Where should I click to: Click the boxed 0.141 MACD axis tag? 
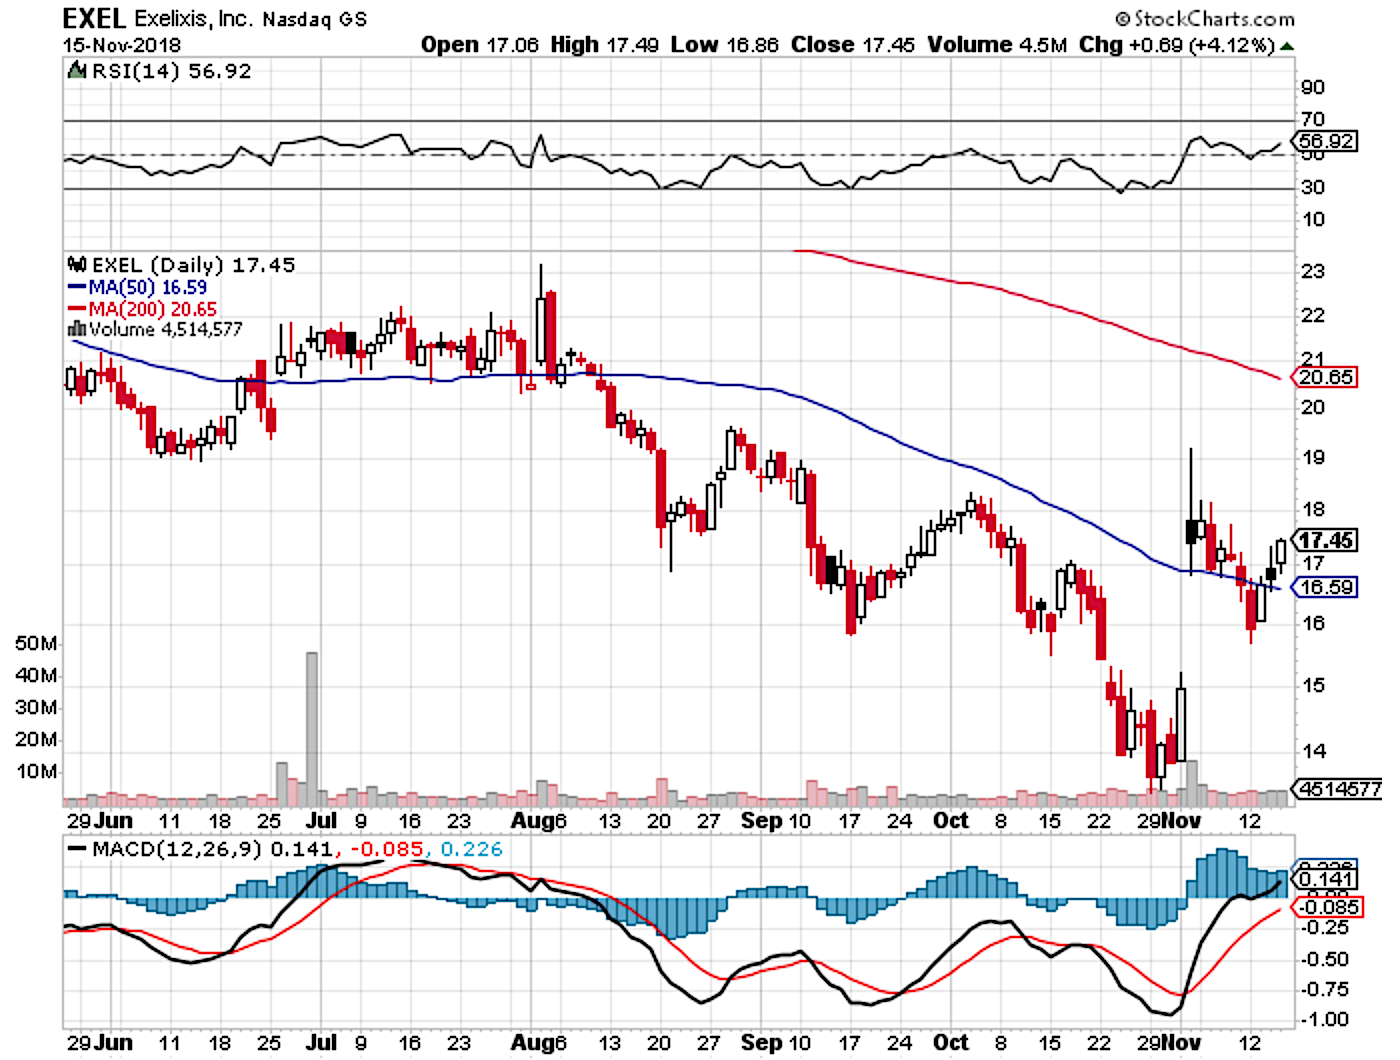(x=1326, y=880)
